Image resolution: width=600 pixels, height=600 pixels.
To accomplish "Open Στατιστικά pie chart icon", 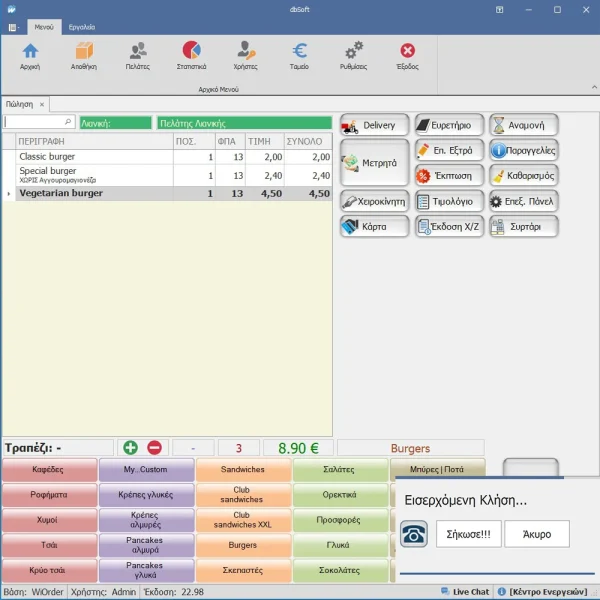I will click(x=191, y=52).
